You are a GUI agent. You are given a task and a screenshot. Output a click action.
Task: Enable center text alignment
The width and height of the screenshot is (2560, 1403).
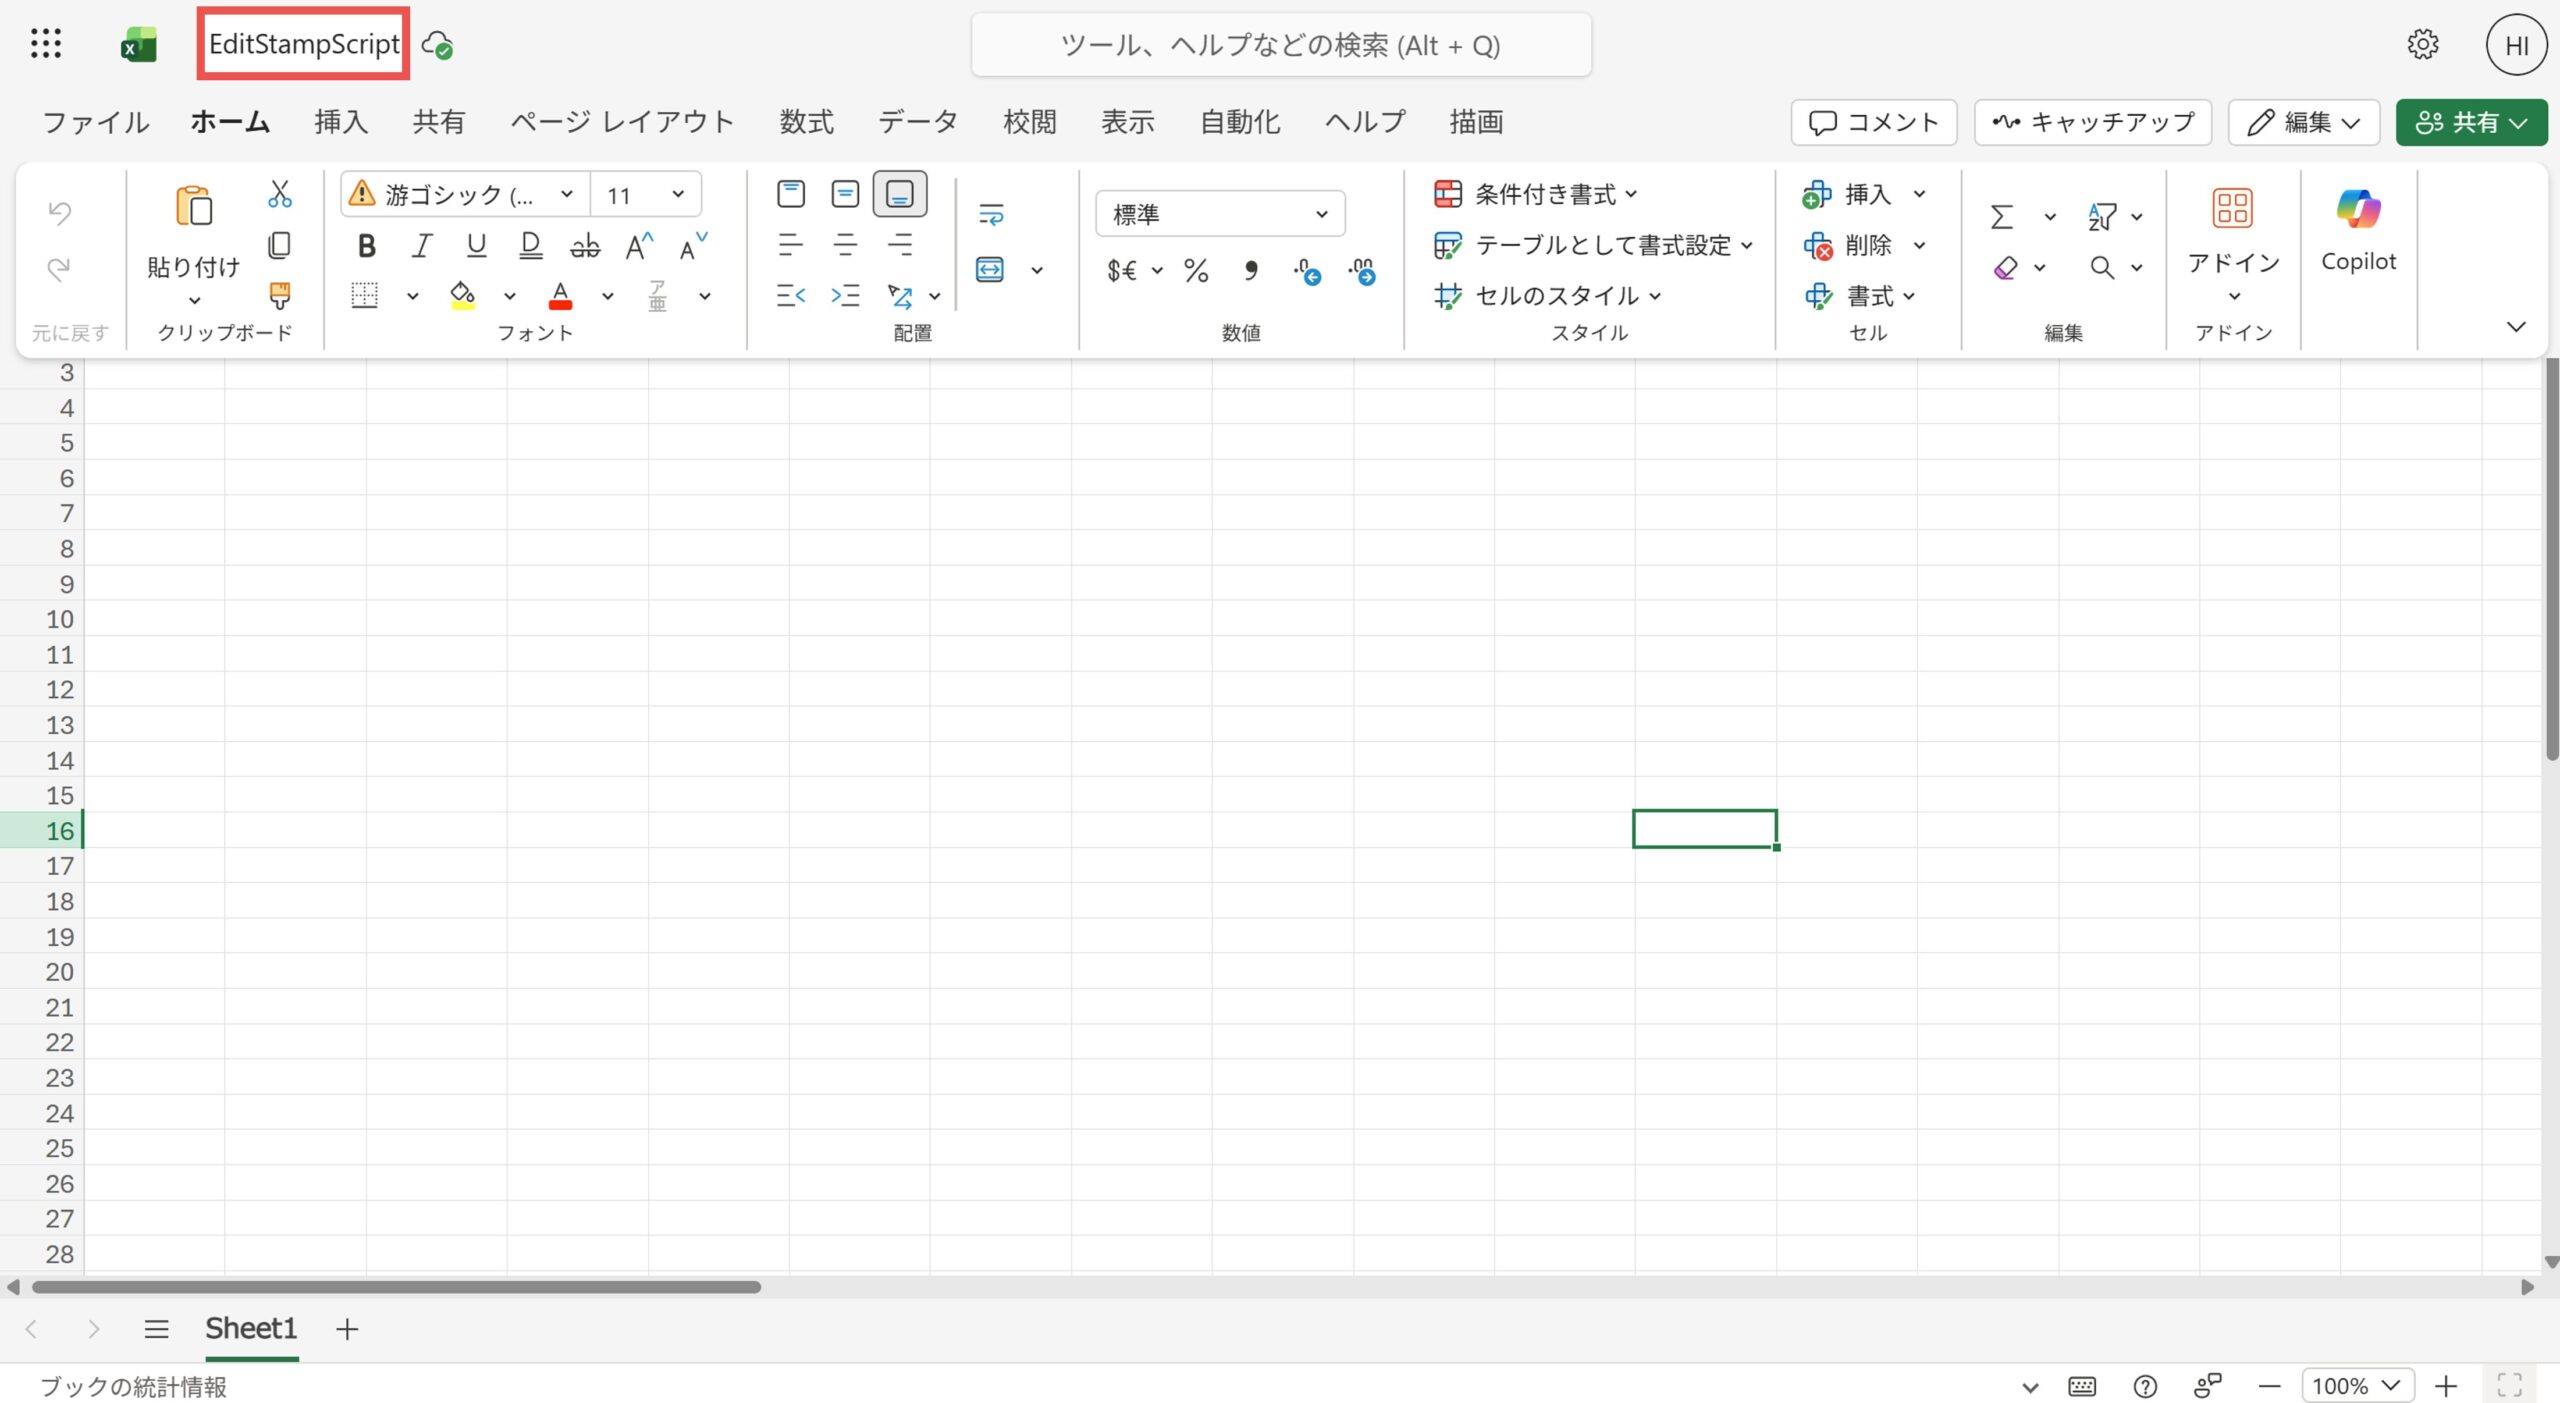point(845,245)
